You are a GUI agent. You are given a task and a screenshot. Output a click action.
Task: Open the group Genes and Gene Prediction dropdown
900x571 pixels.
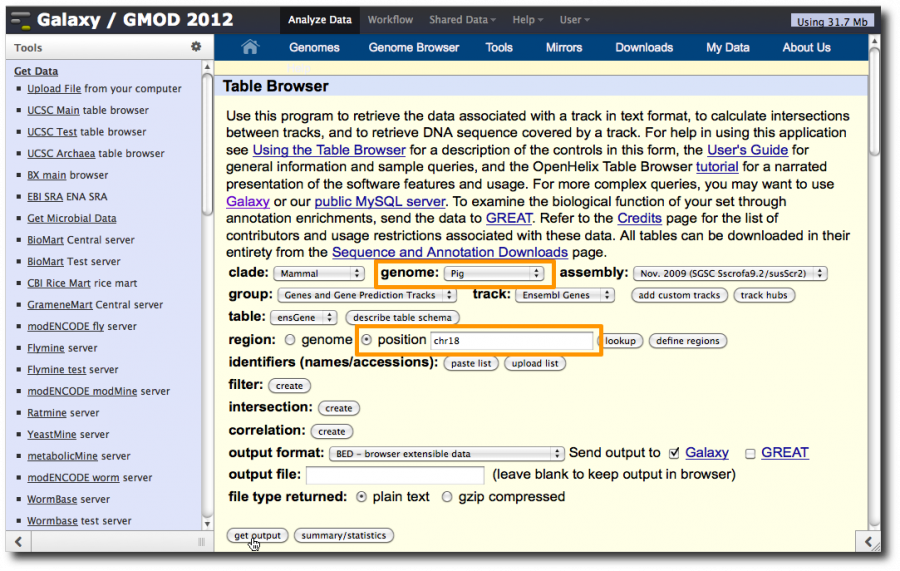point(367,296)
